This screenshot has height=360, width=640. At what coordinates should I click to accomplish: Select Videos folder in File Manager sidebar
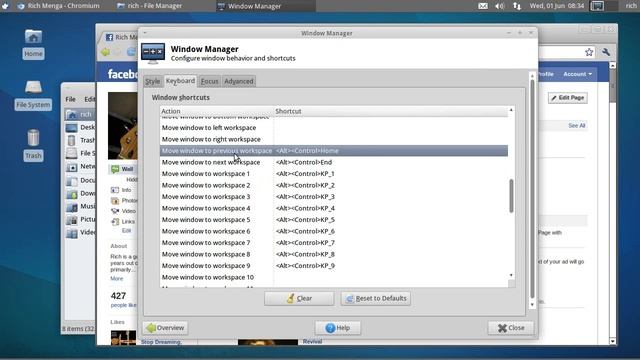click(x=80, y=233)
